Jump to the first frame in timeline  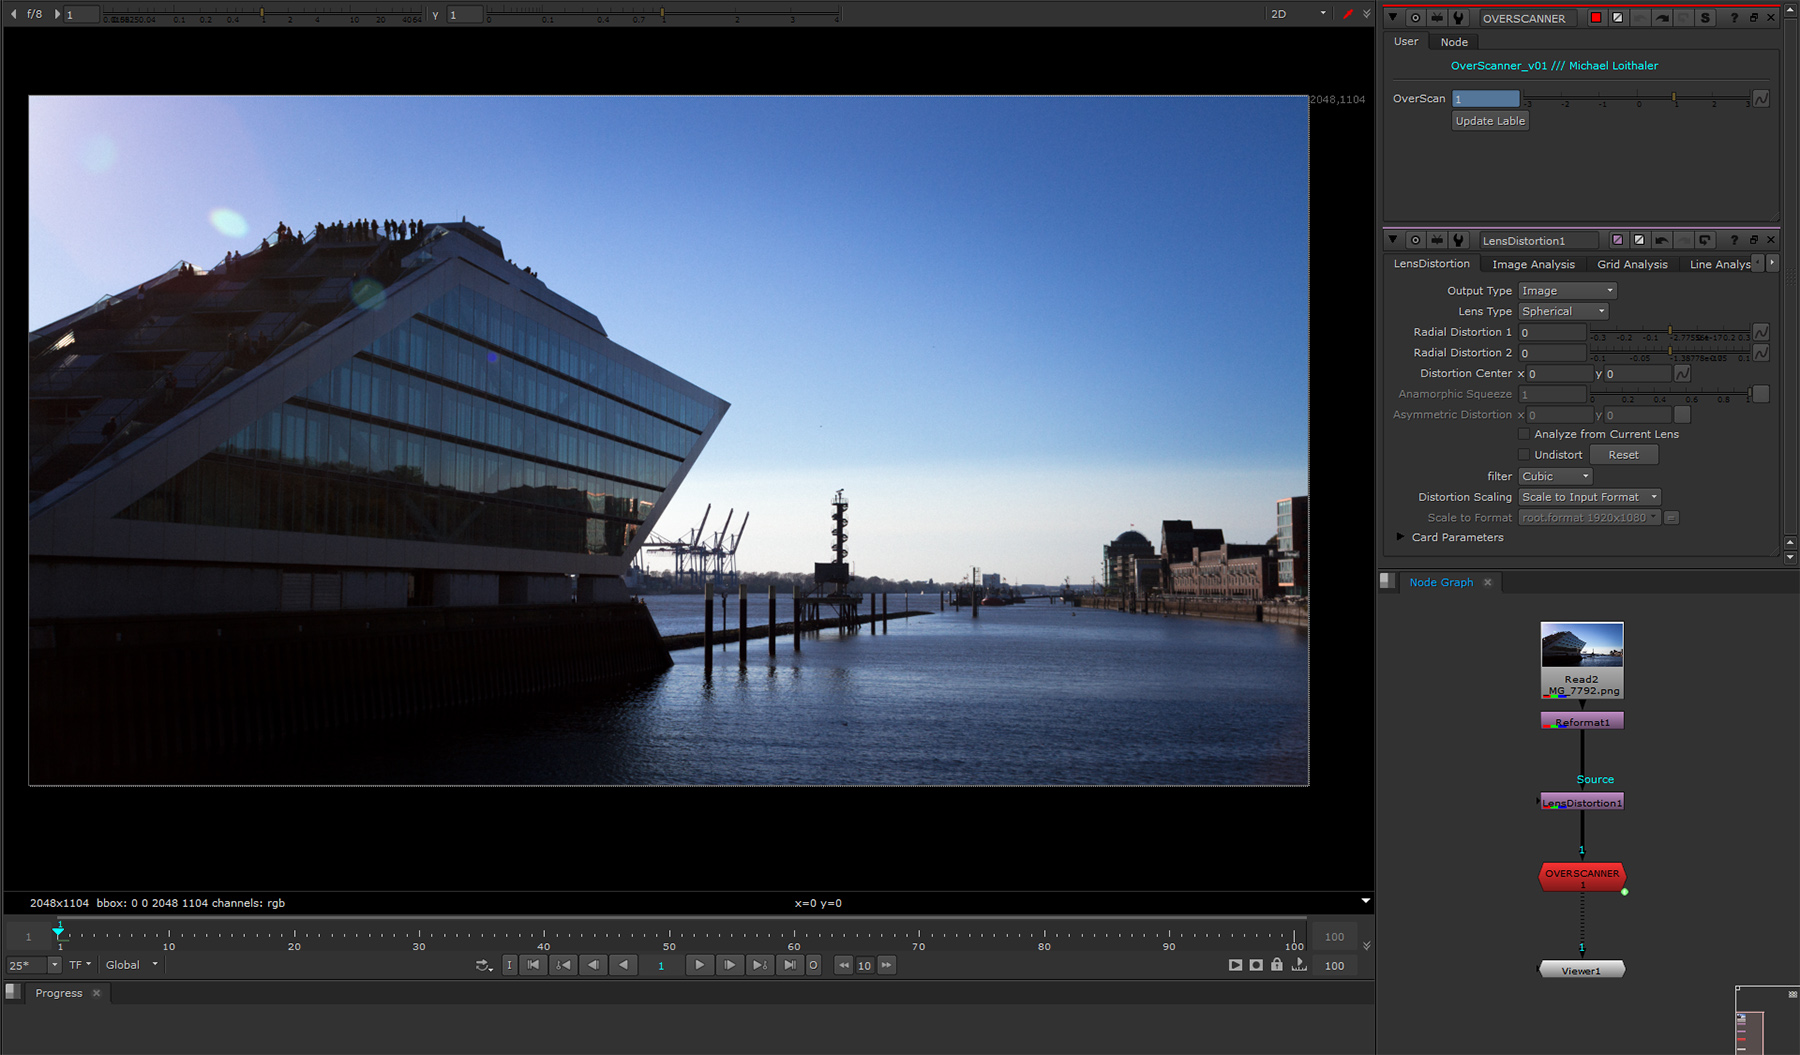pos(534,965)
